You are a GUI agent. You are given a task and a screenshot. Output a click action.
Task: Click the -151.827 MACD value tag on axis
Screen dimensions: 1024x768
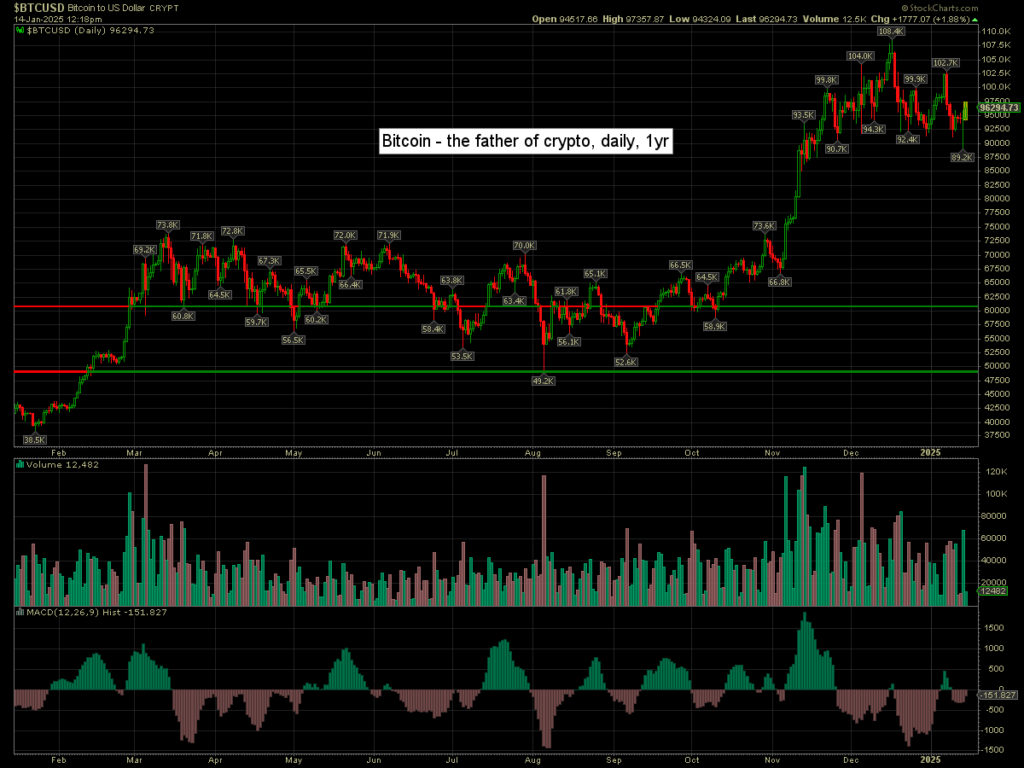click(998, 694)
